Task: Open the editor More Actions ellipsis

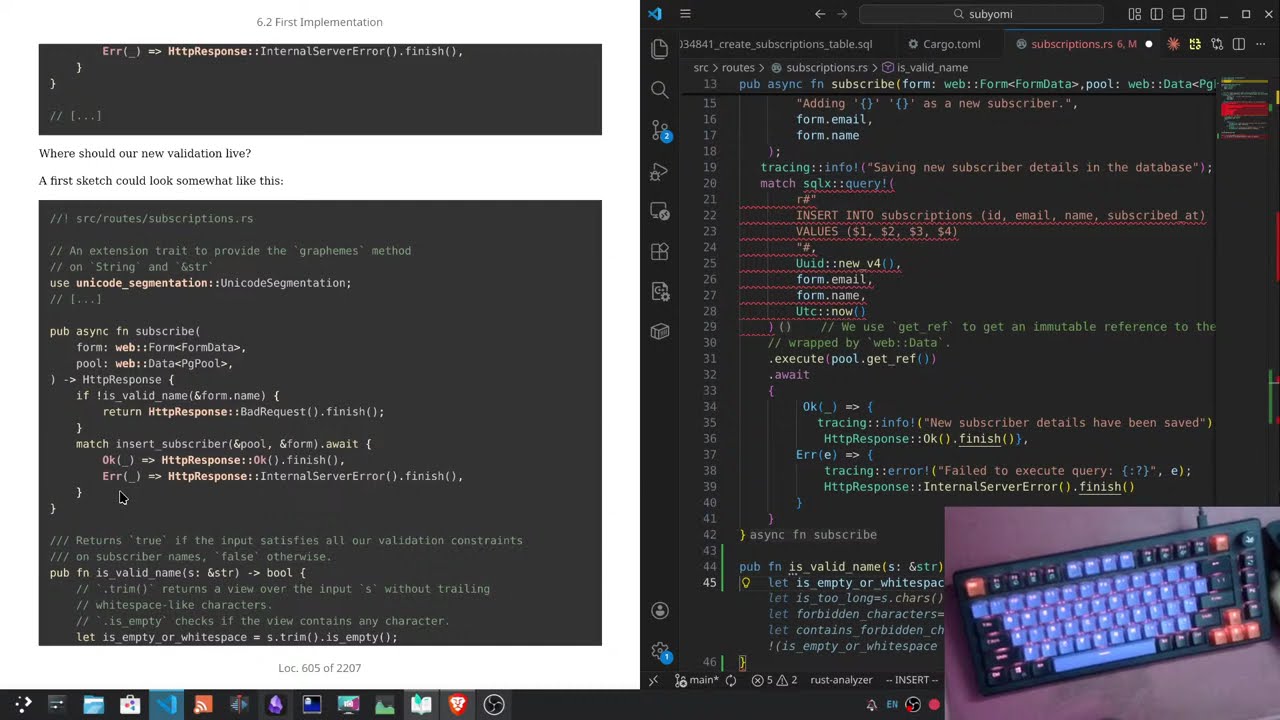Action: (1261, 44)
